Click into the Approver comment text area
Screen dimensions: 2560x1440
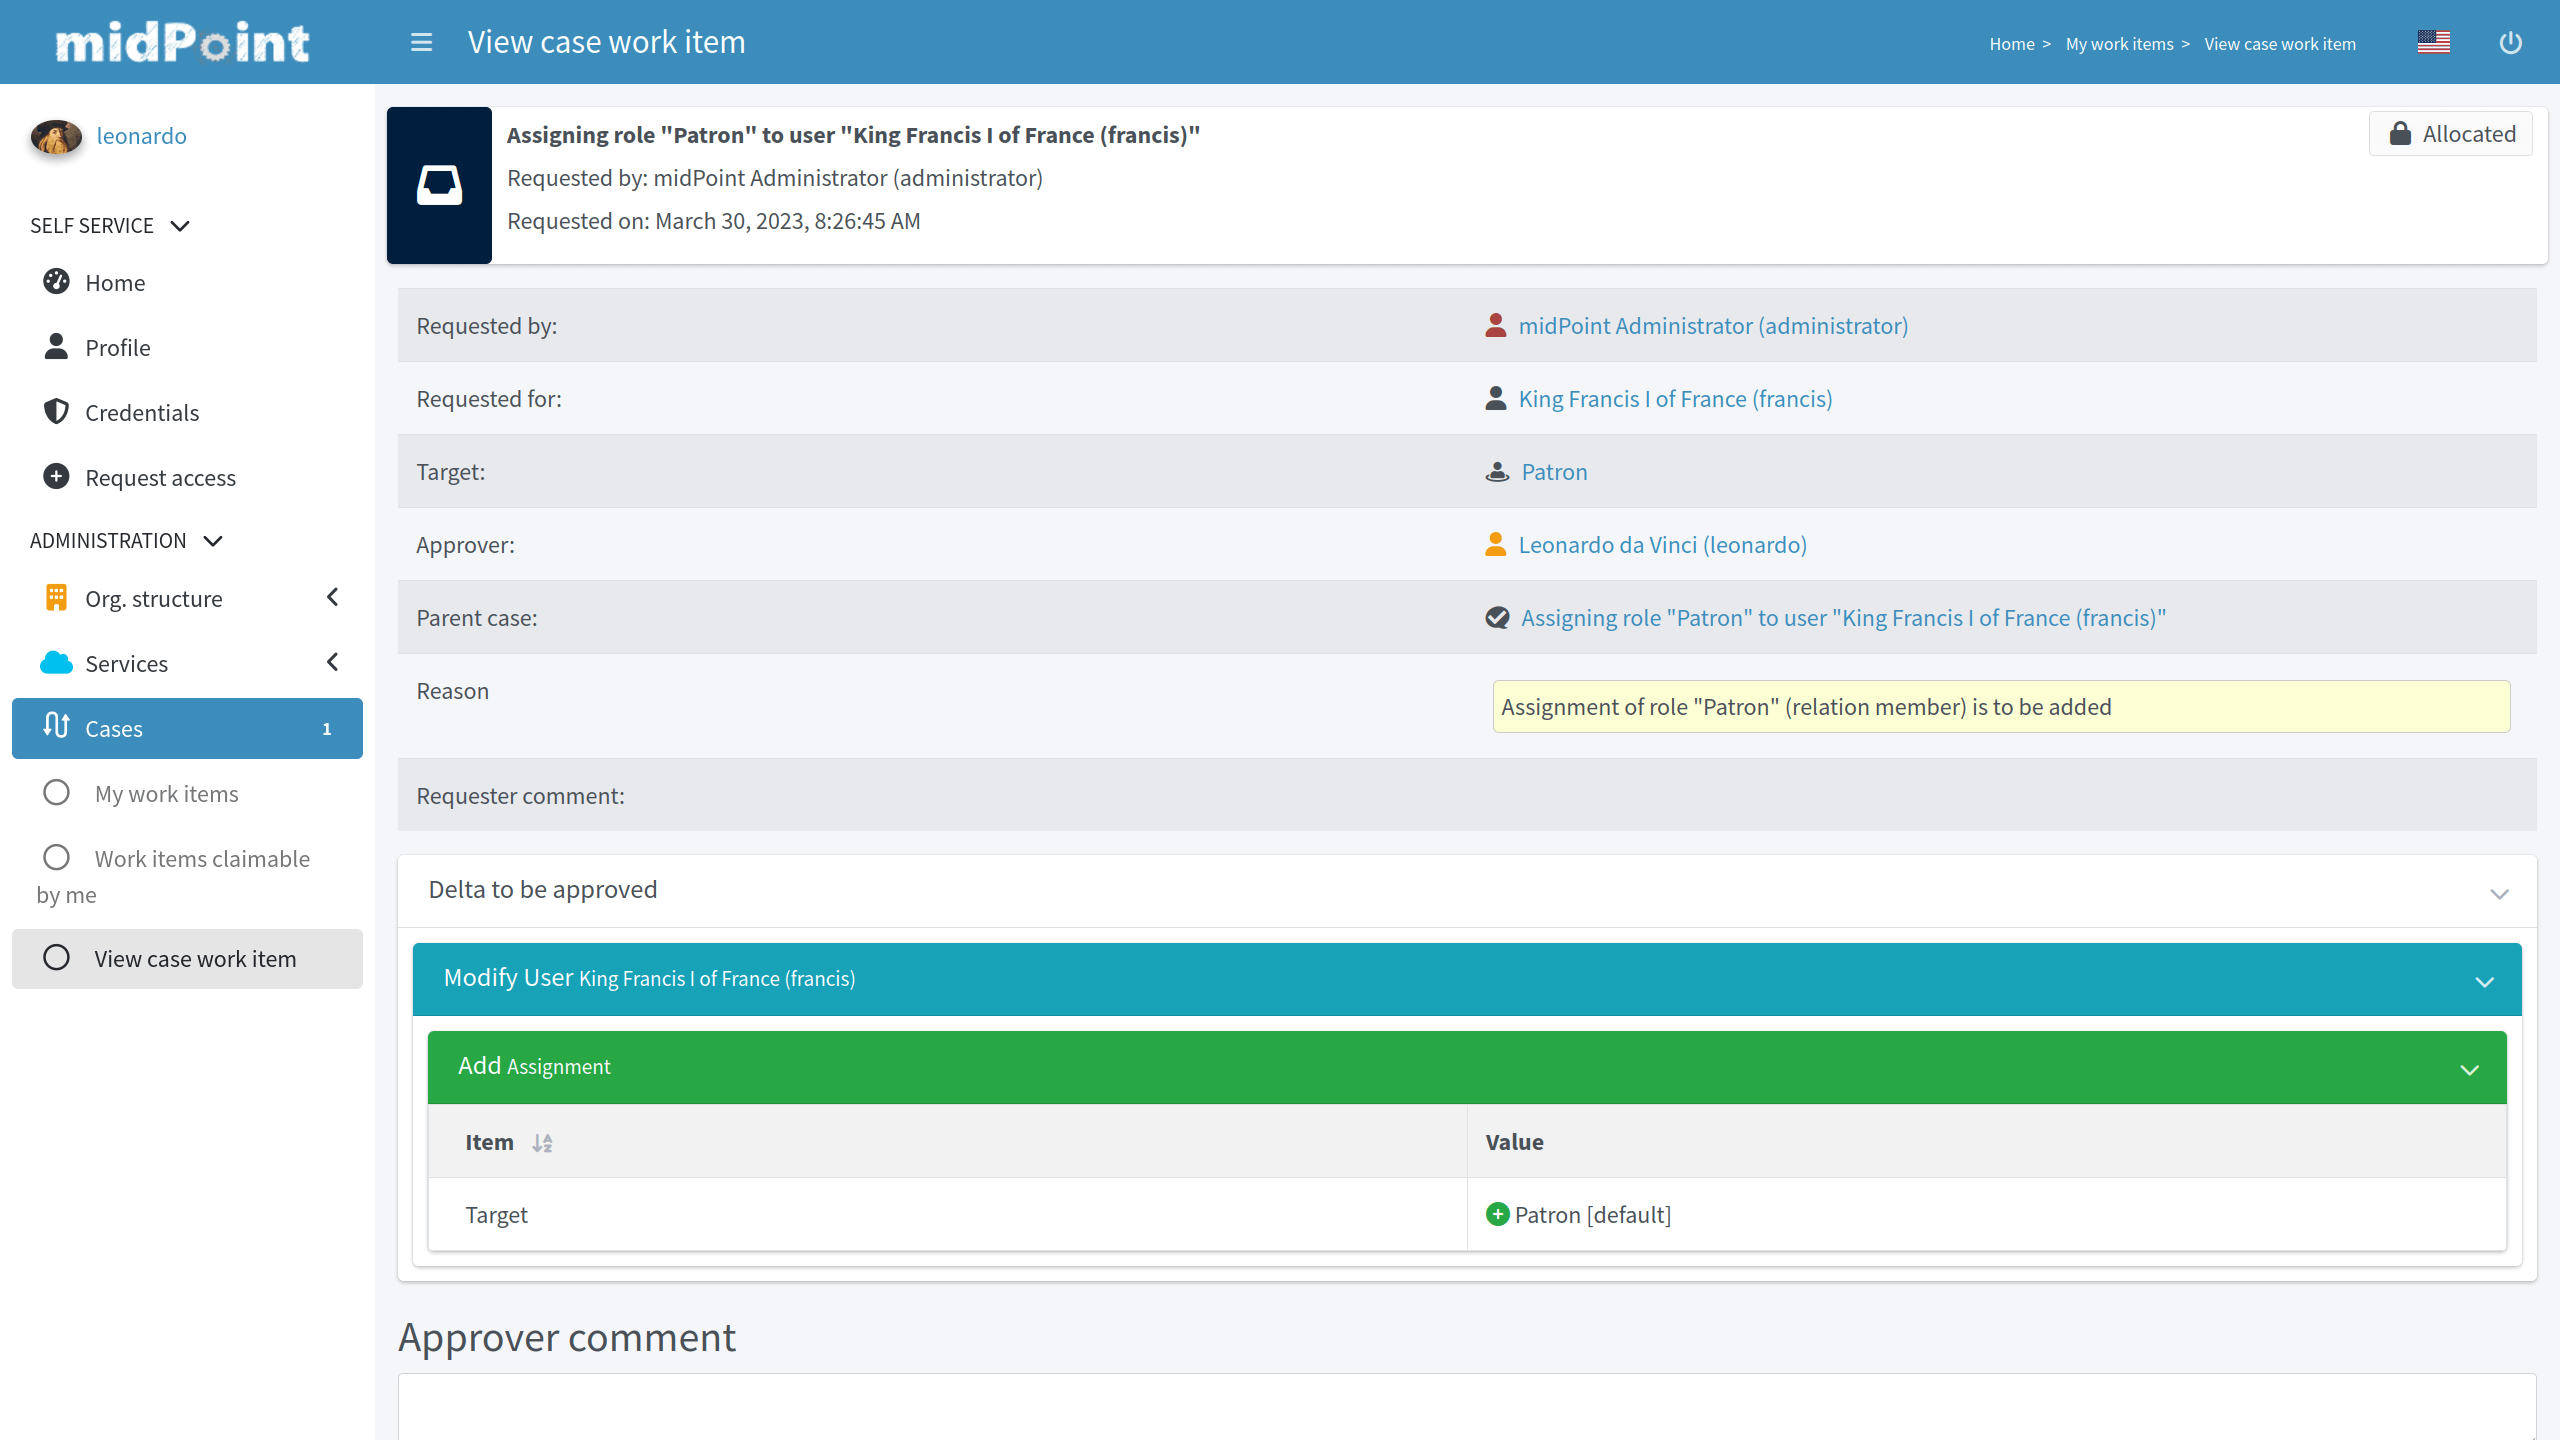[x=1466, y=1407]
